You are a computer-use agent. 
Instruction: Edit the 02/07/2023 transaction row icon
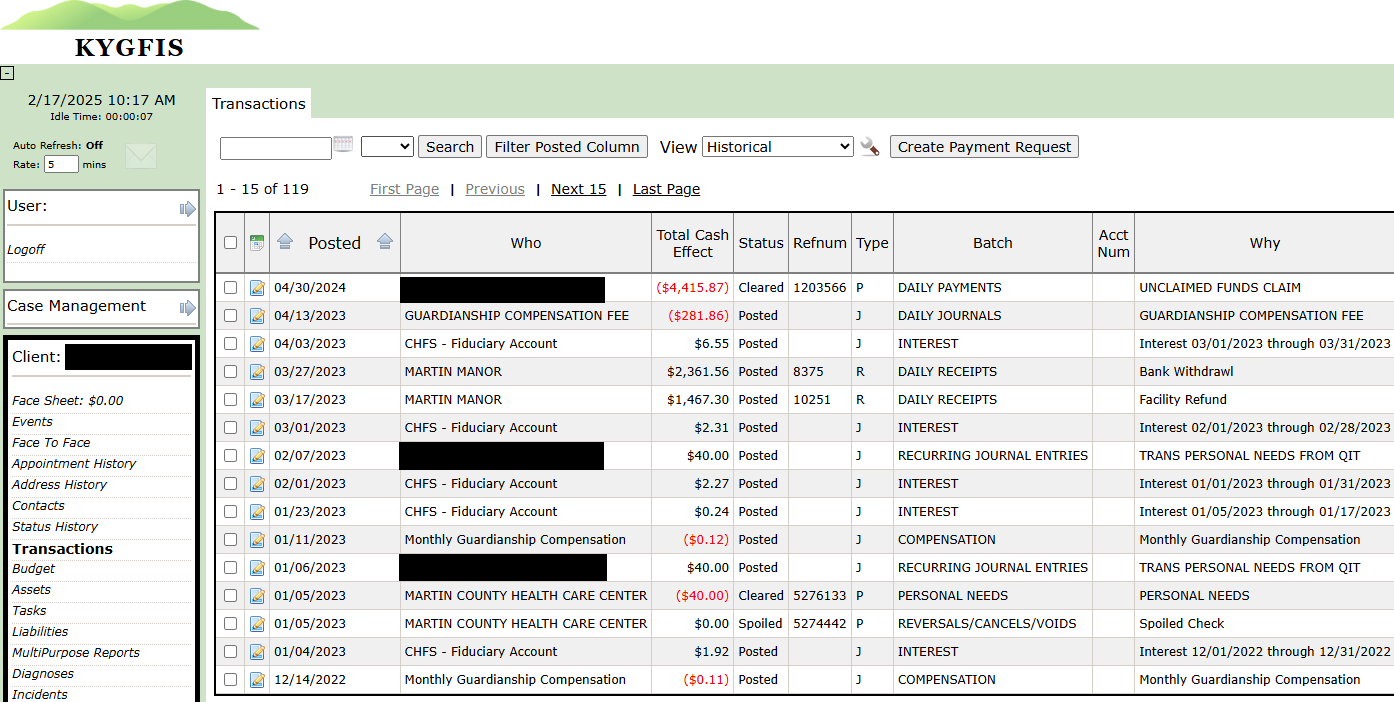click(257, 456)
